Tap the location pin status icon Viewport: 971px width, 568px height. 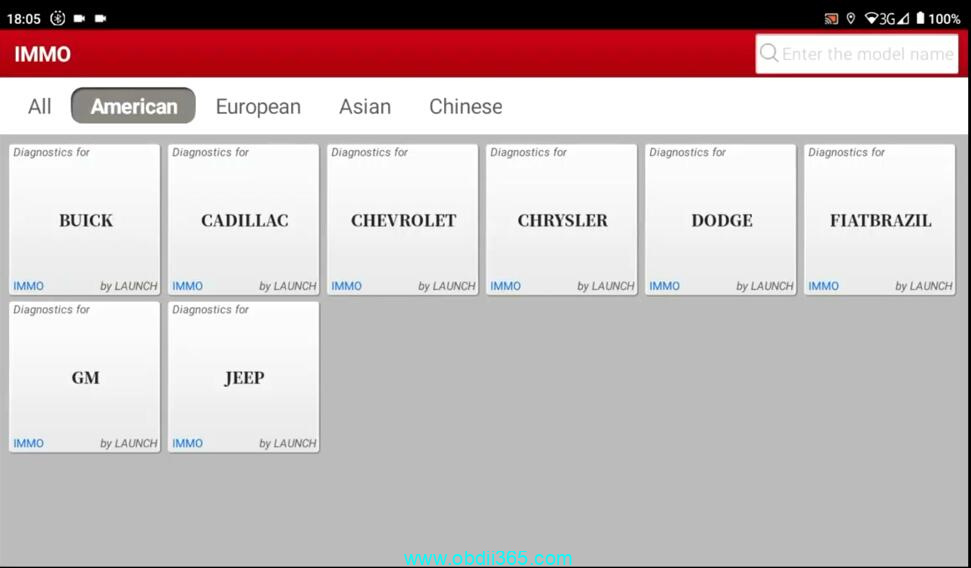pyautogui.click(x=851, y=18)
